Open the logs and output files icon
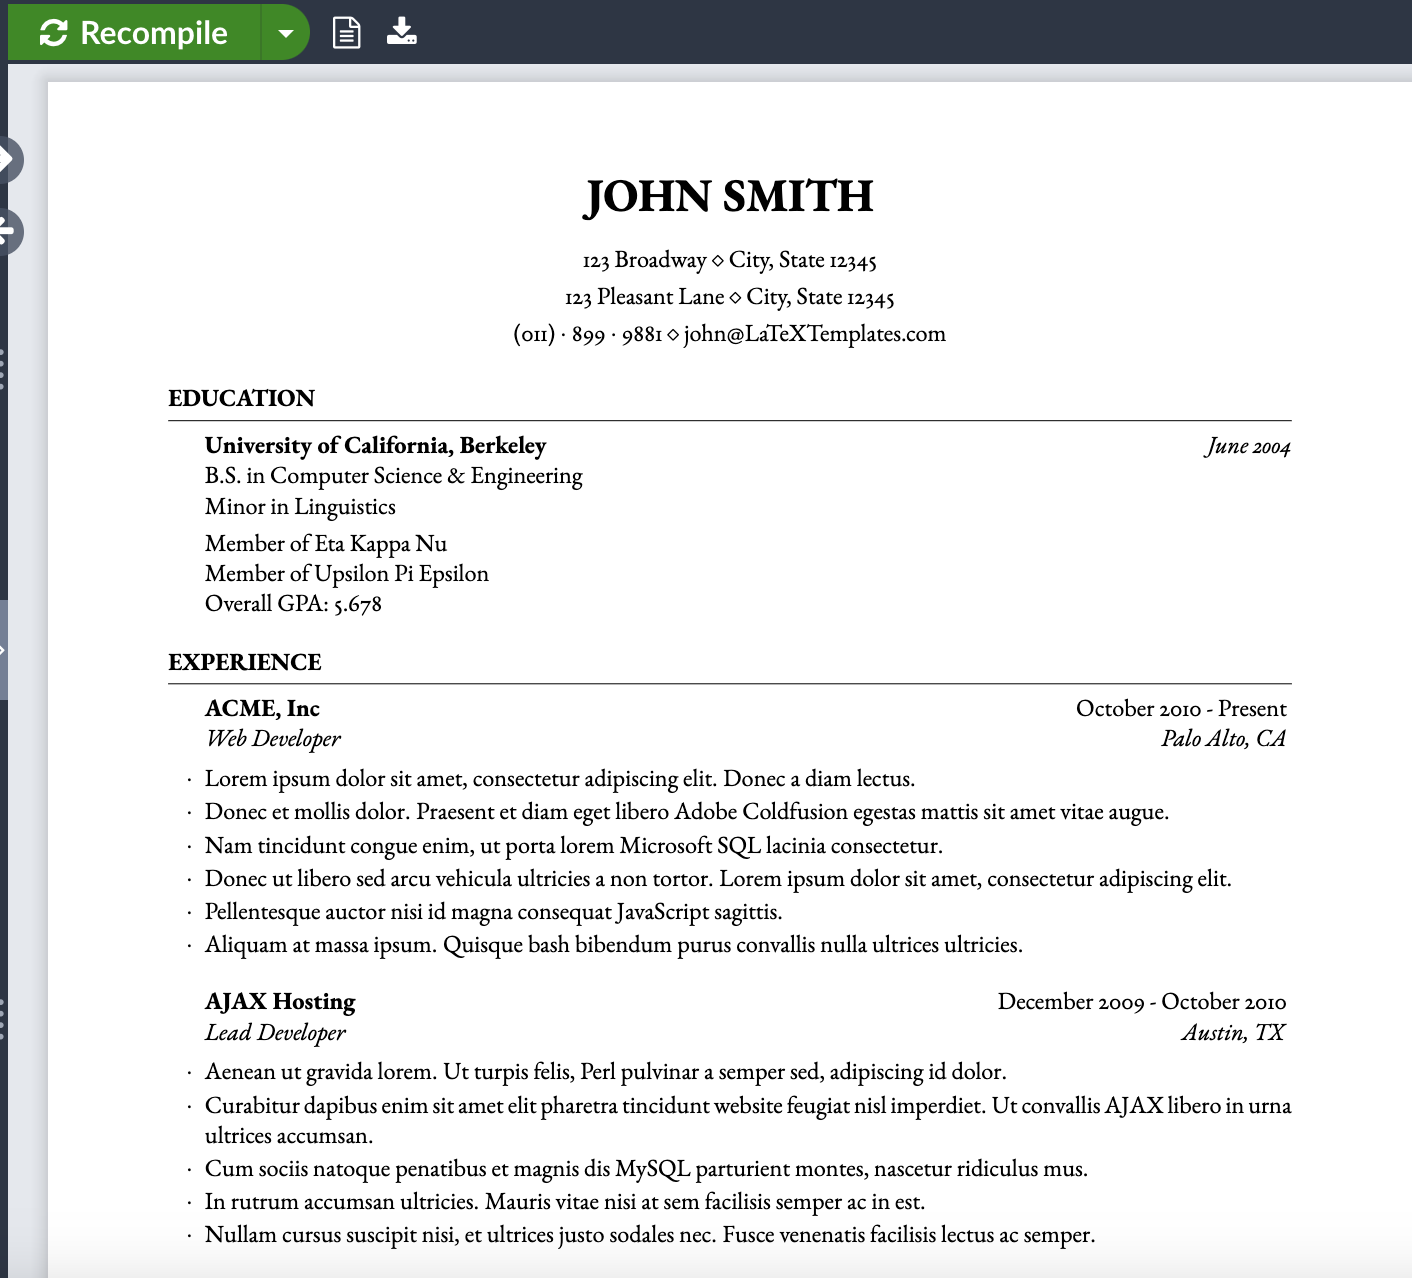This screenshot has width=1412, height=1278. 346,32
